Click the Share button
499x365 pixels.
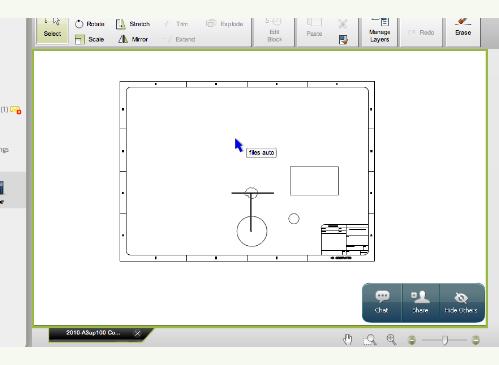click(420, 302)
